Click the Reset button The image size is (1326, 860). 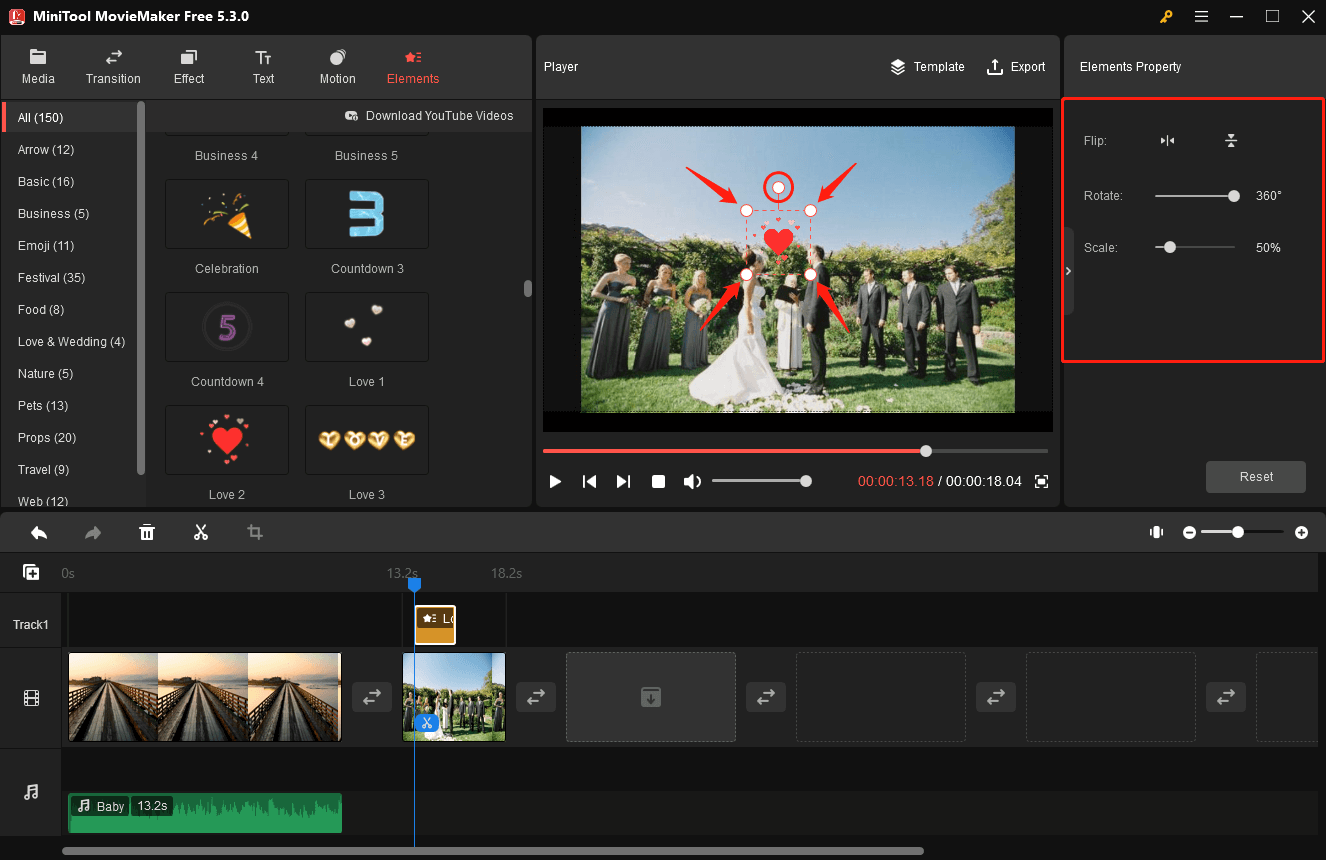point(1256,477)
